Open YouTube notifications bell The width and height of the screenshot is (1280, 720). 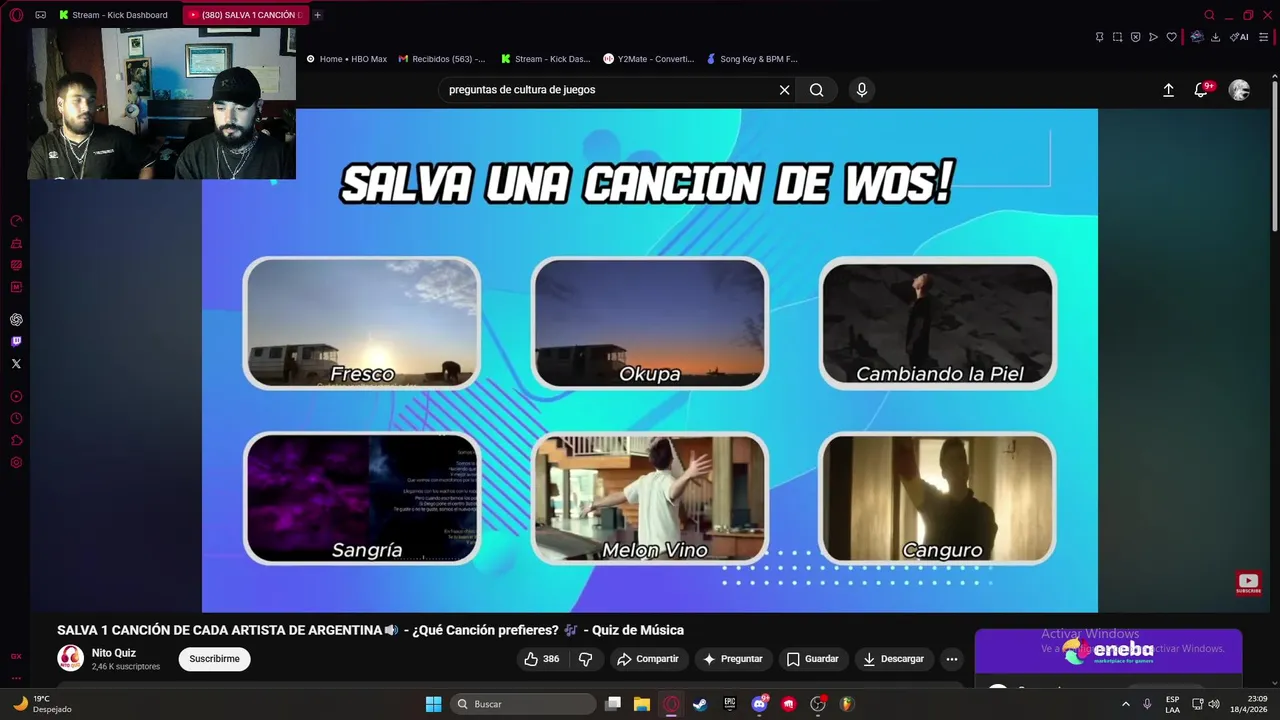1202,90
